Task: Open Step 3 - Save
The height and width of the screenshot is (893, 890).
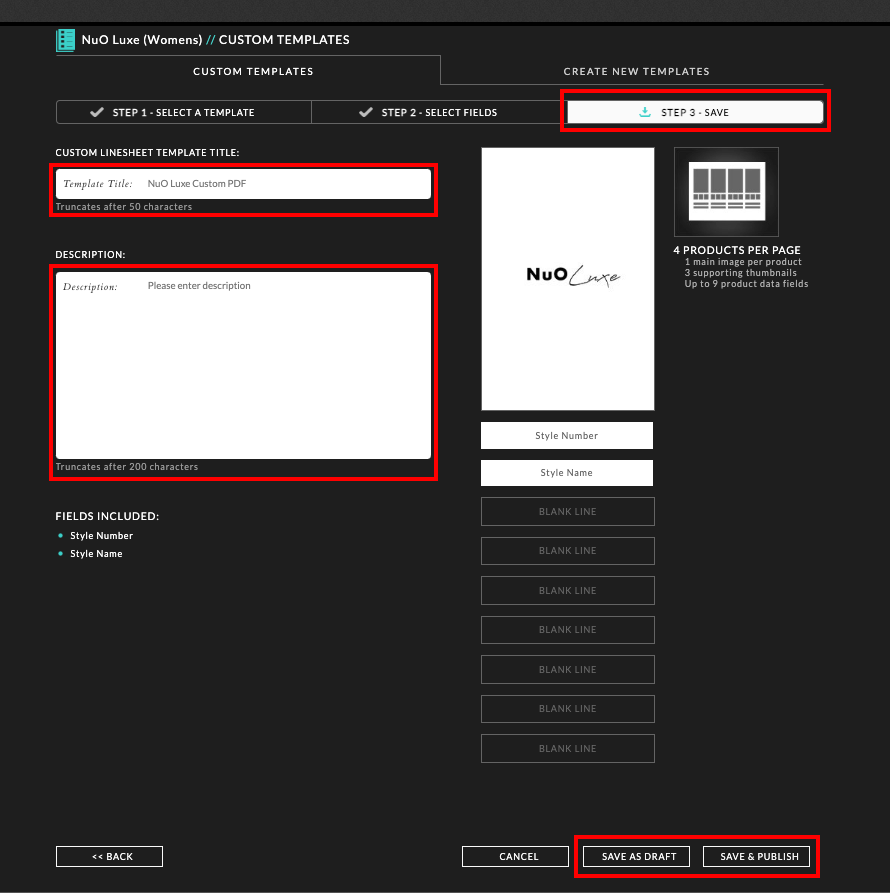Action: (x=695, y=112)
